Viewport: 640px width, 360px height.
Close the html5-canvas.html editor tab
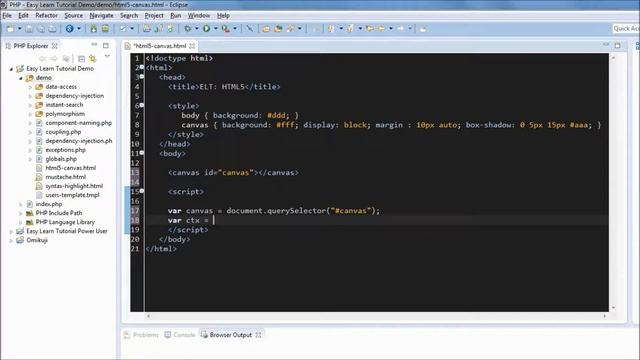(192, 46)
